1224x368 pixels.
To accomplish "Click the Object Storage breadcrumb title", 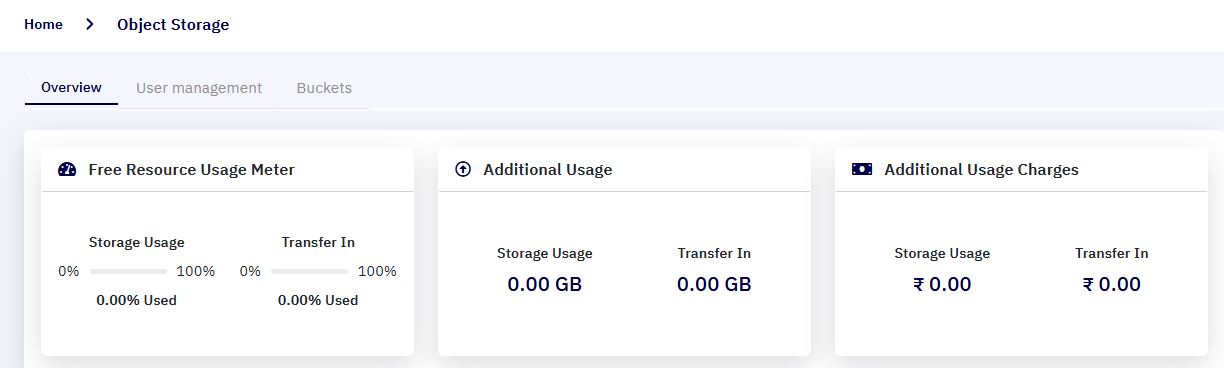I will [173, 24].
